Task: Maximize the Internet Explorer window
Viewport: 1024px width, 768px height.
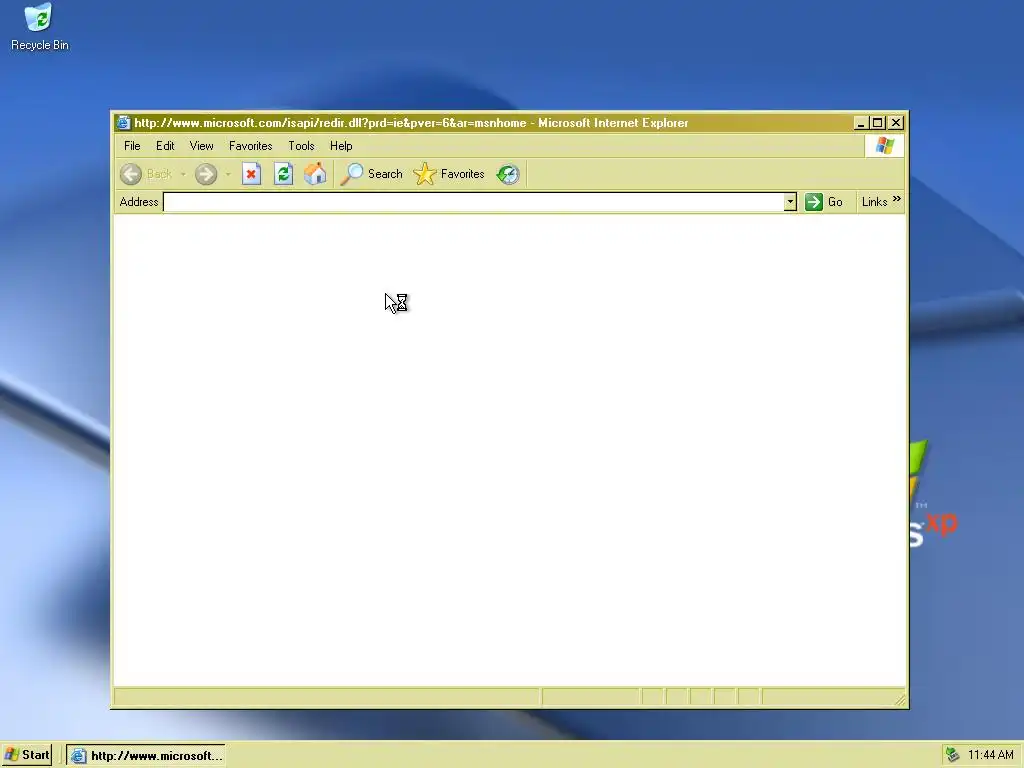Action: point(878,123)
